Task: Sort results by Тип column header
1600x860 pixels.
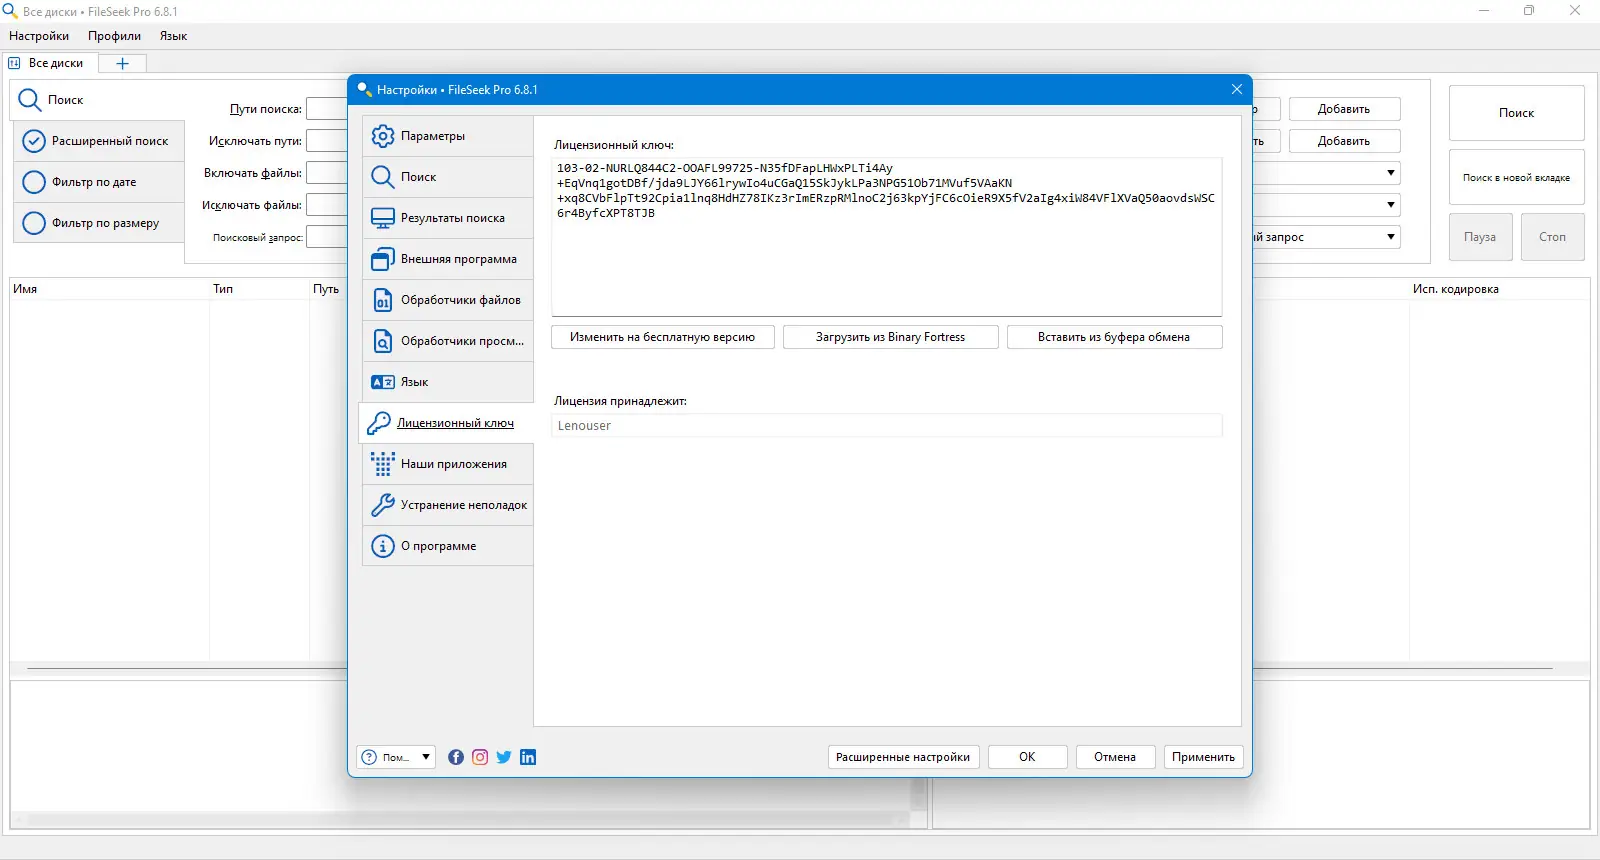Action: tap(259, 289)
